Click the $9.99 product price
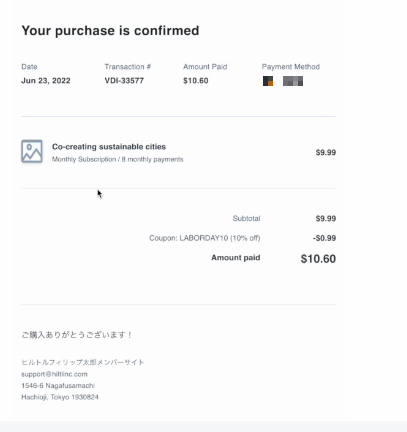This screenshot has width=407, height=432. click(326, 152)
